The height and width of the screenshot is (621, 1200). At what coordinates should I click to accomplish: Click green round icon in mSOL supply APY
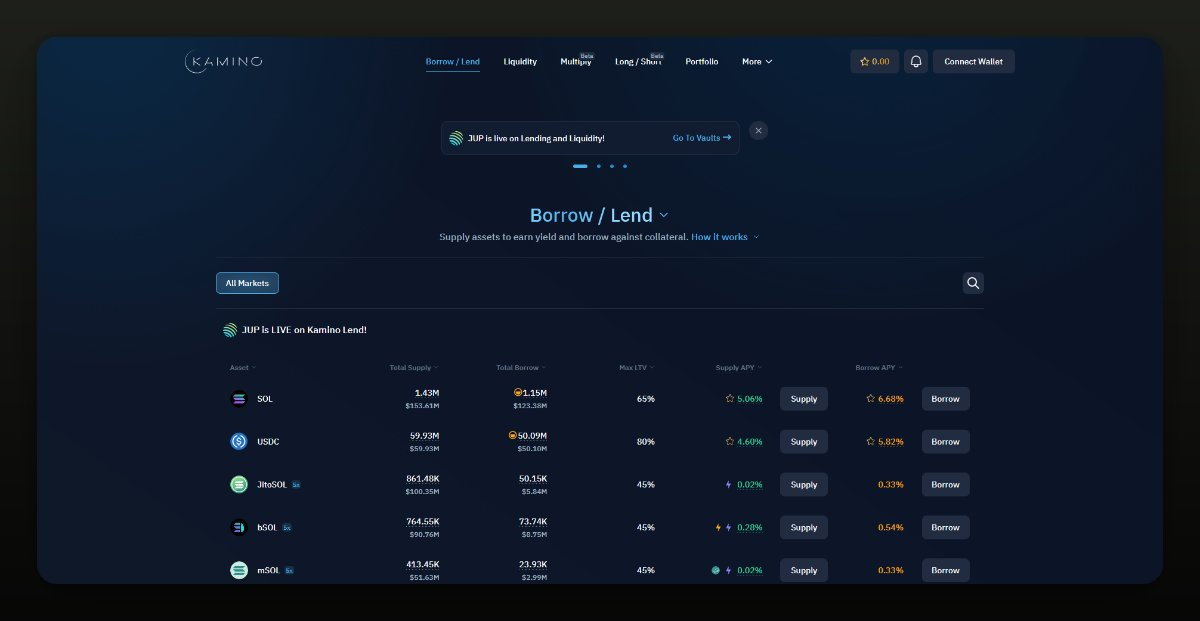(x=716, y=570)
